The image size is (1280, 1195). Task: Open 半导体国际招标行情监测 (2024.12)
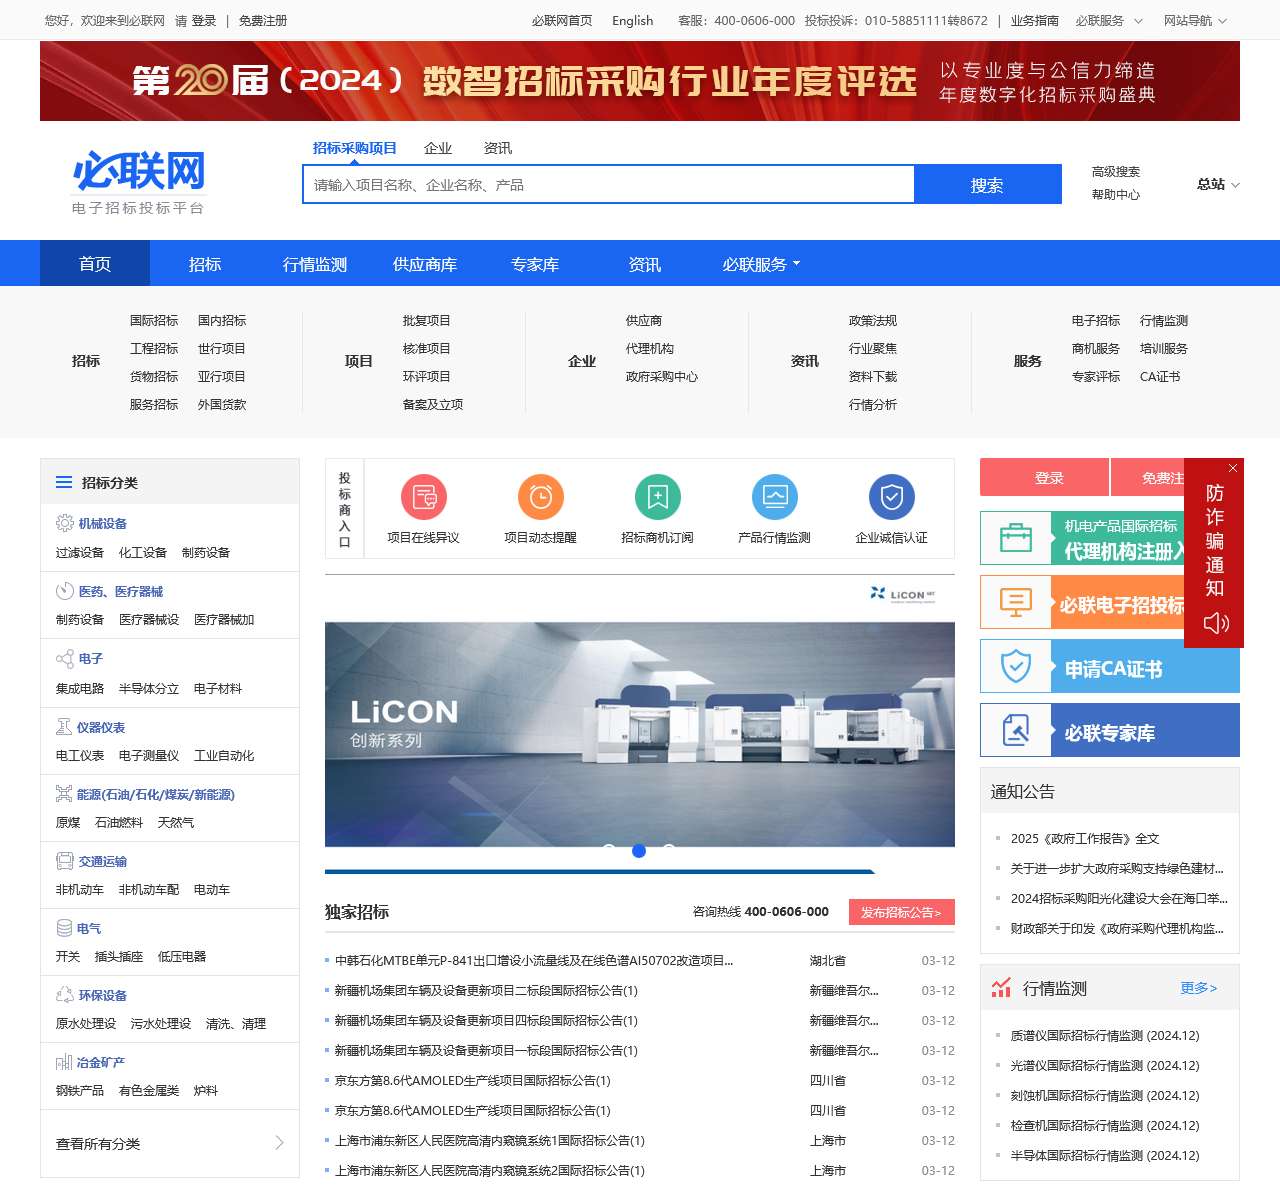[x=1105, y=1156]
